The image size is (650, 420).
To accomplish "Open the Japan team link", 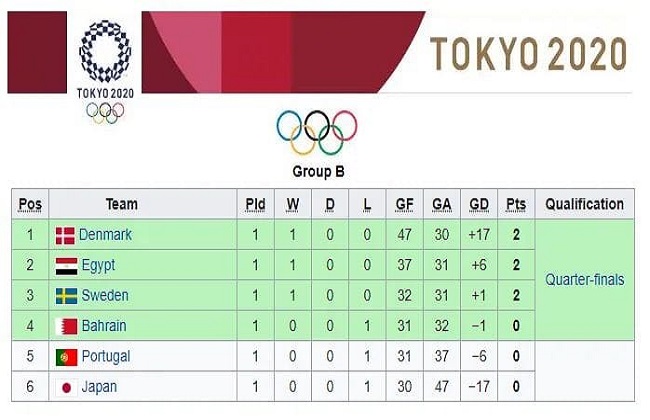I will 99,387.
